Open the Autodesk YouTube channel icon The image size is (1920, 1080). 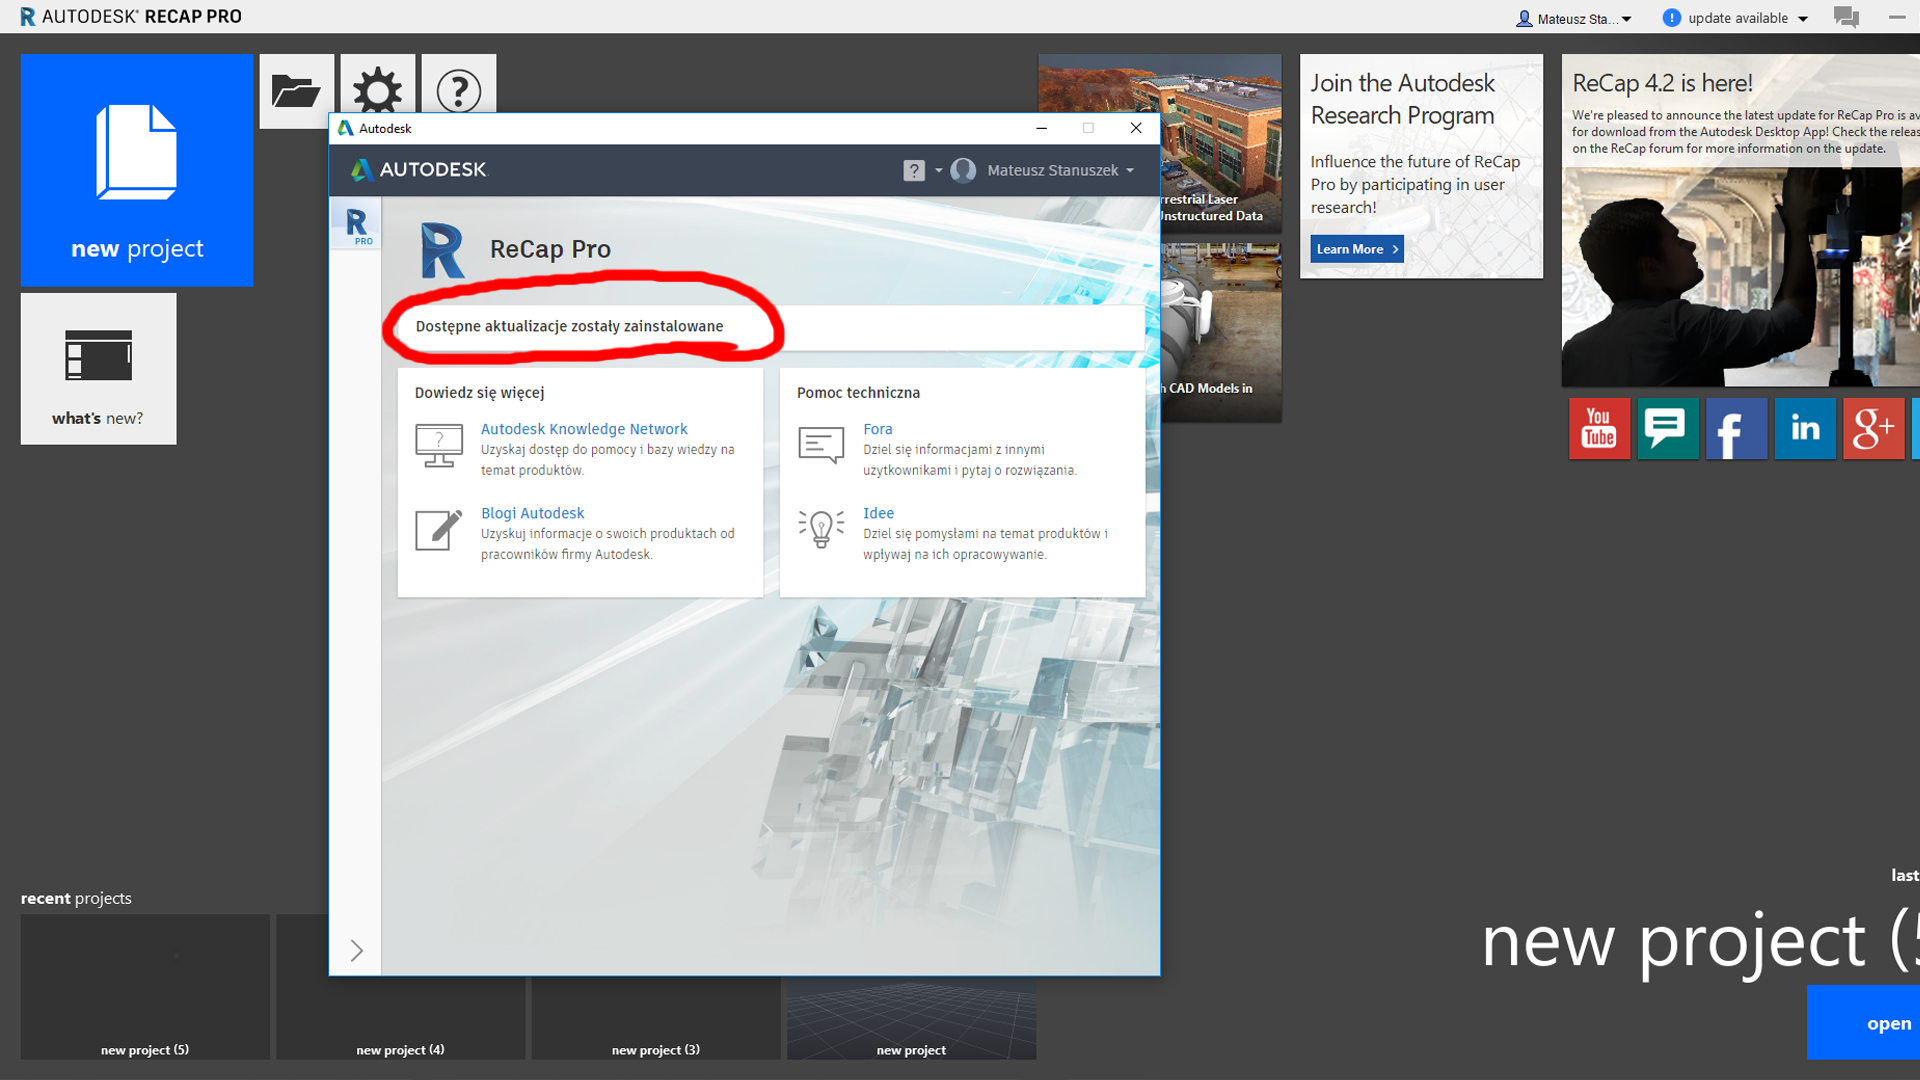tap(1598, 428)
